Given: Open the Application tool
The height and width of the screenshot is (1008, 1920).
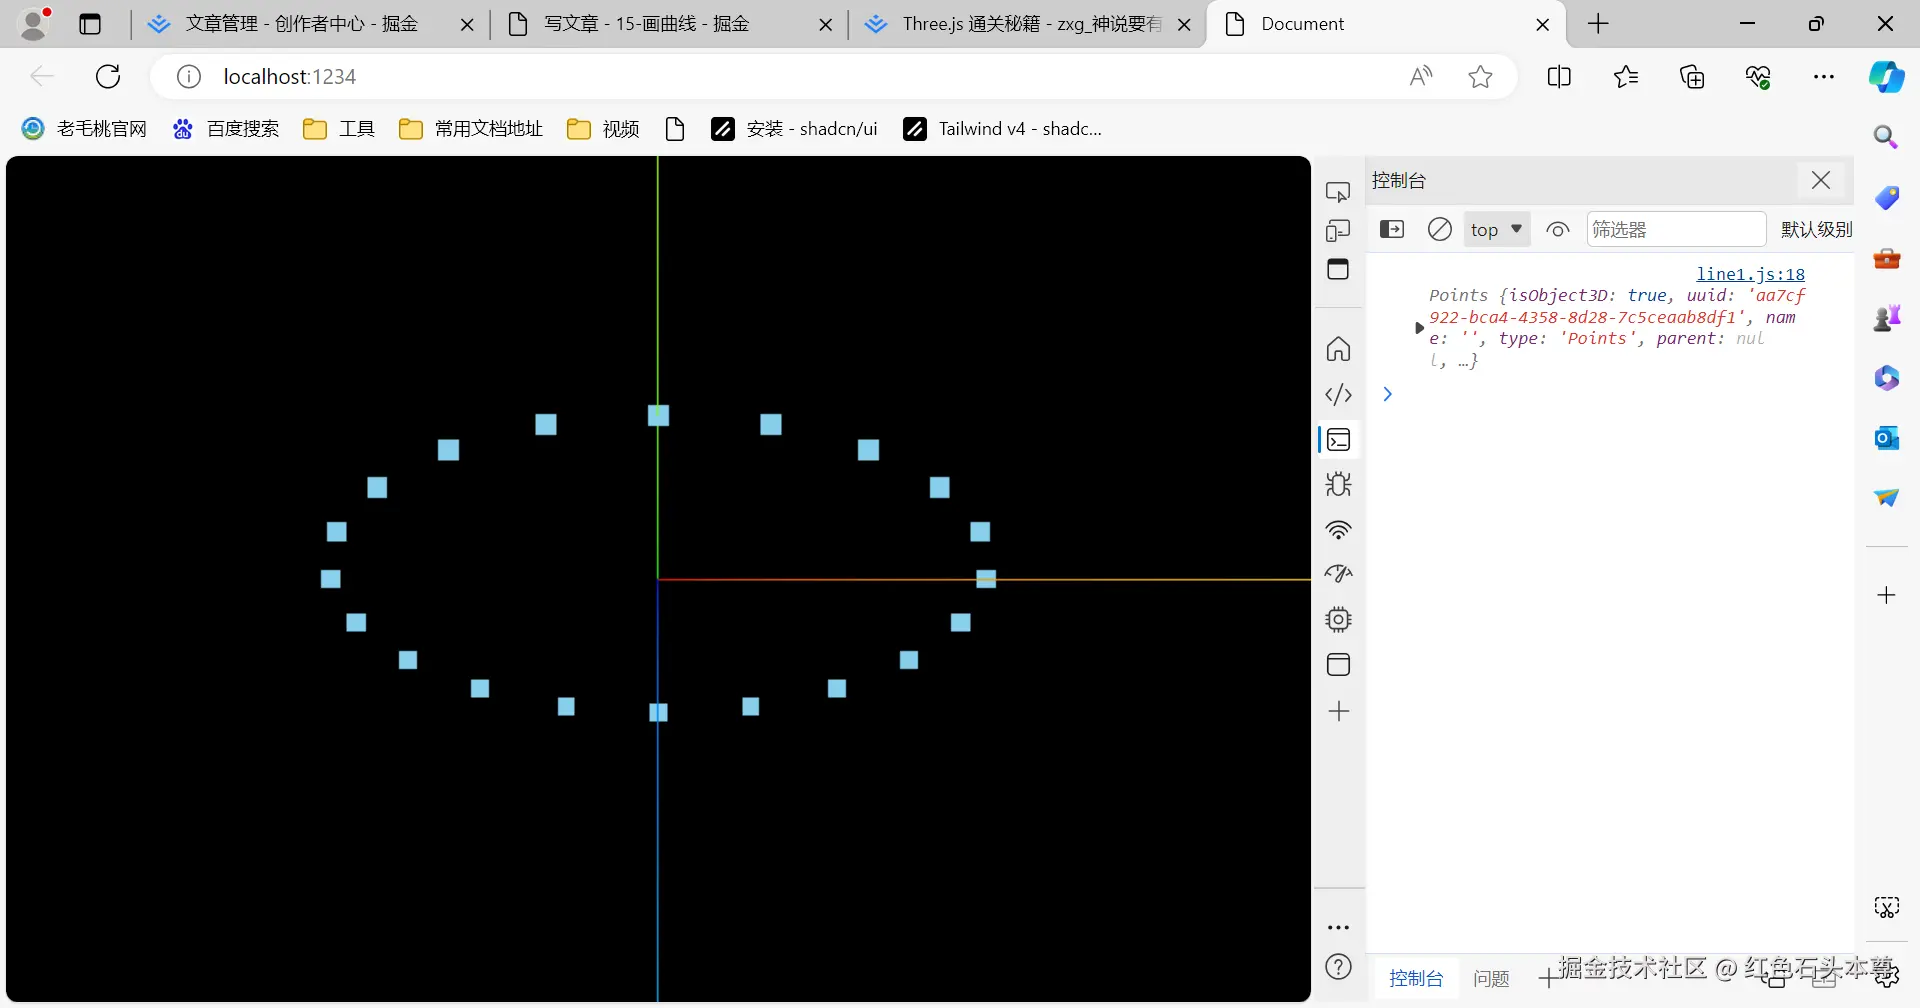Looking at the screenshot, I should (x=1338, y=665).
